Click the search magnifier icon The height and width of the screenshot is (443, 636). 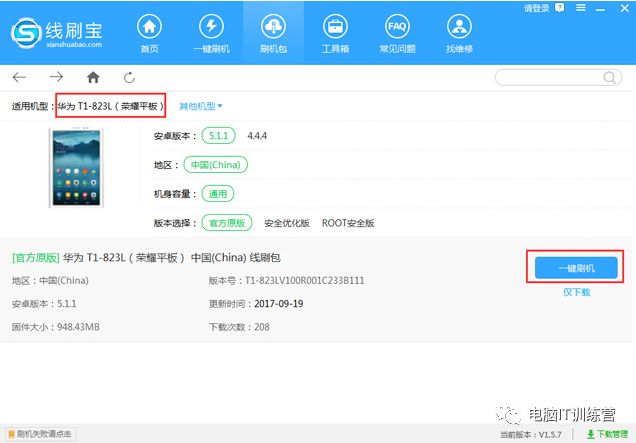point(609,77)
